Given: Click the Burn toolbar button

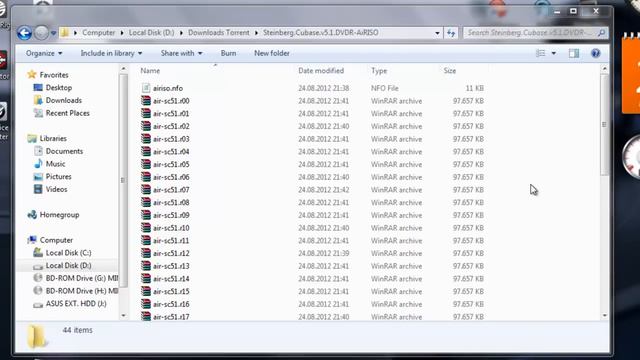Looking at the screenshot, I should click(x=228, y=53).
